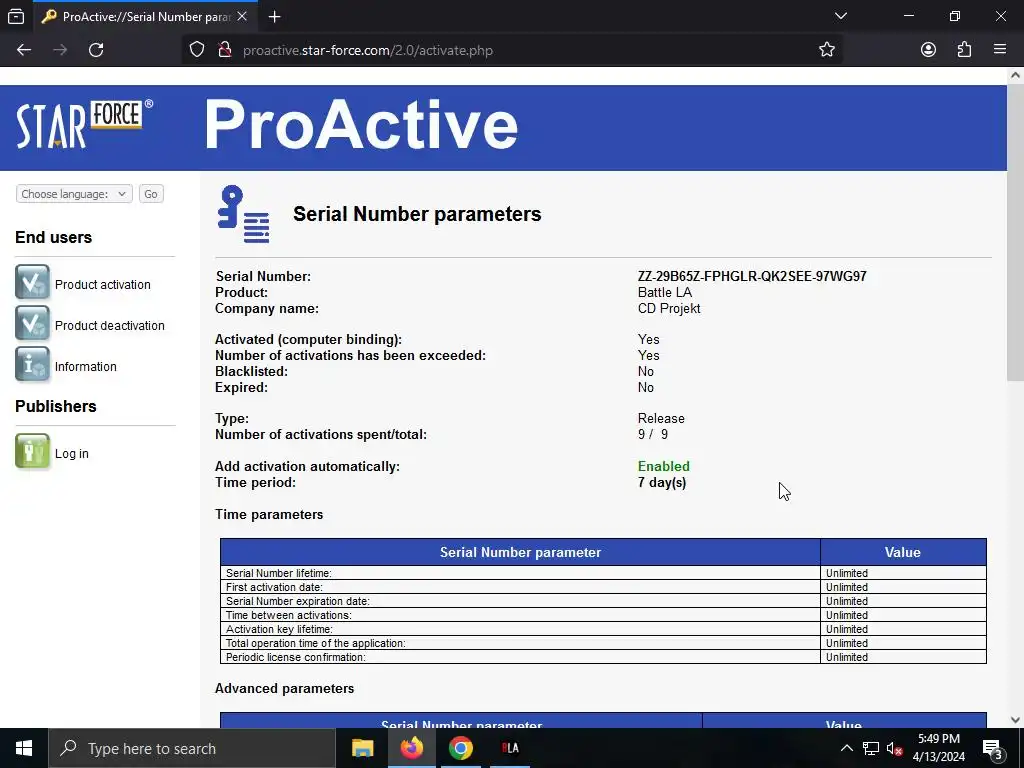
Task: Open the publishers Log in link
Action: (72, 454)
